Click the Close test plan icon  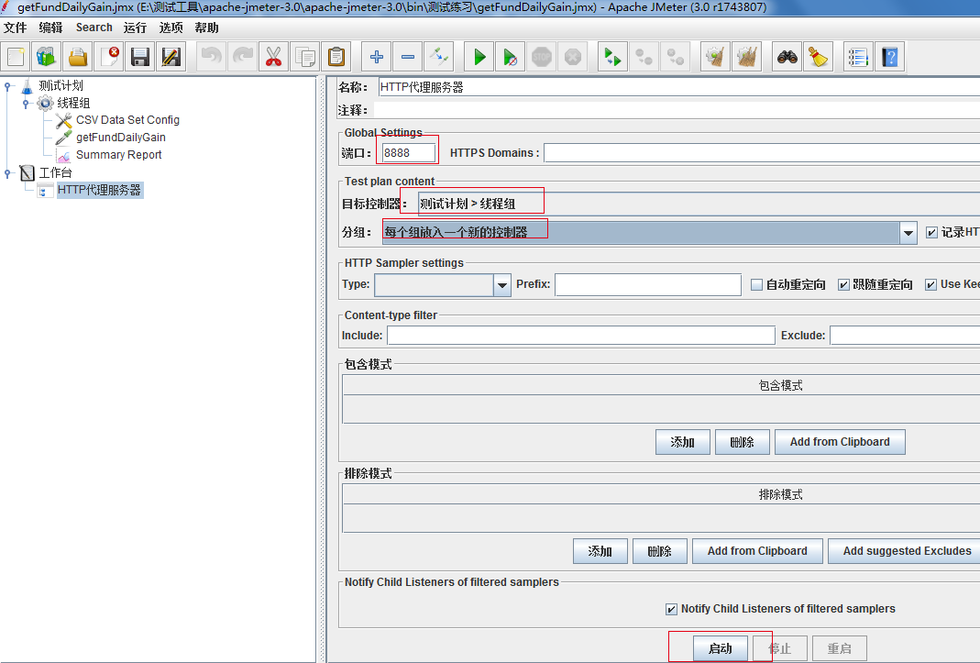point(109,57)
